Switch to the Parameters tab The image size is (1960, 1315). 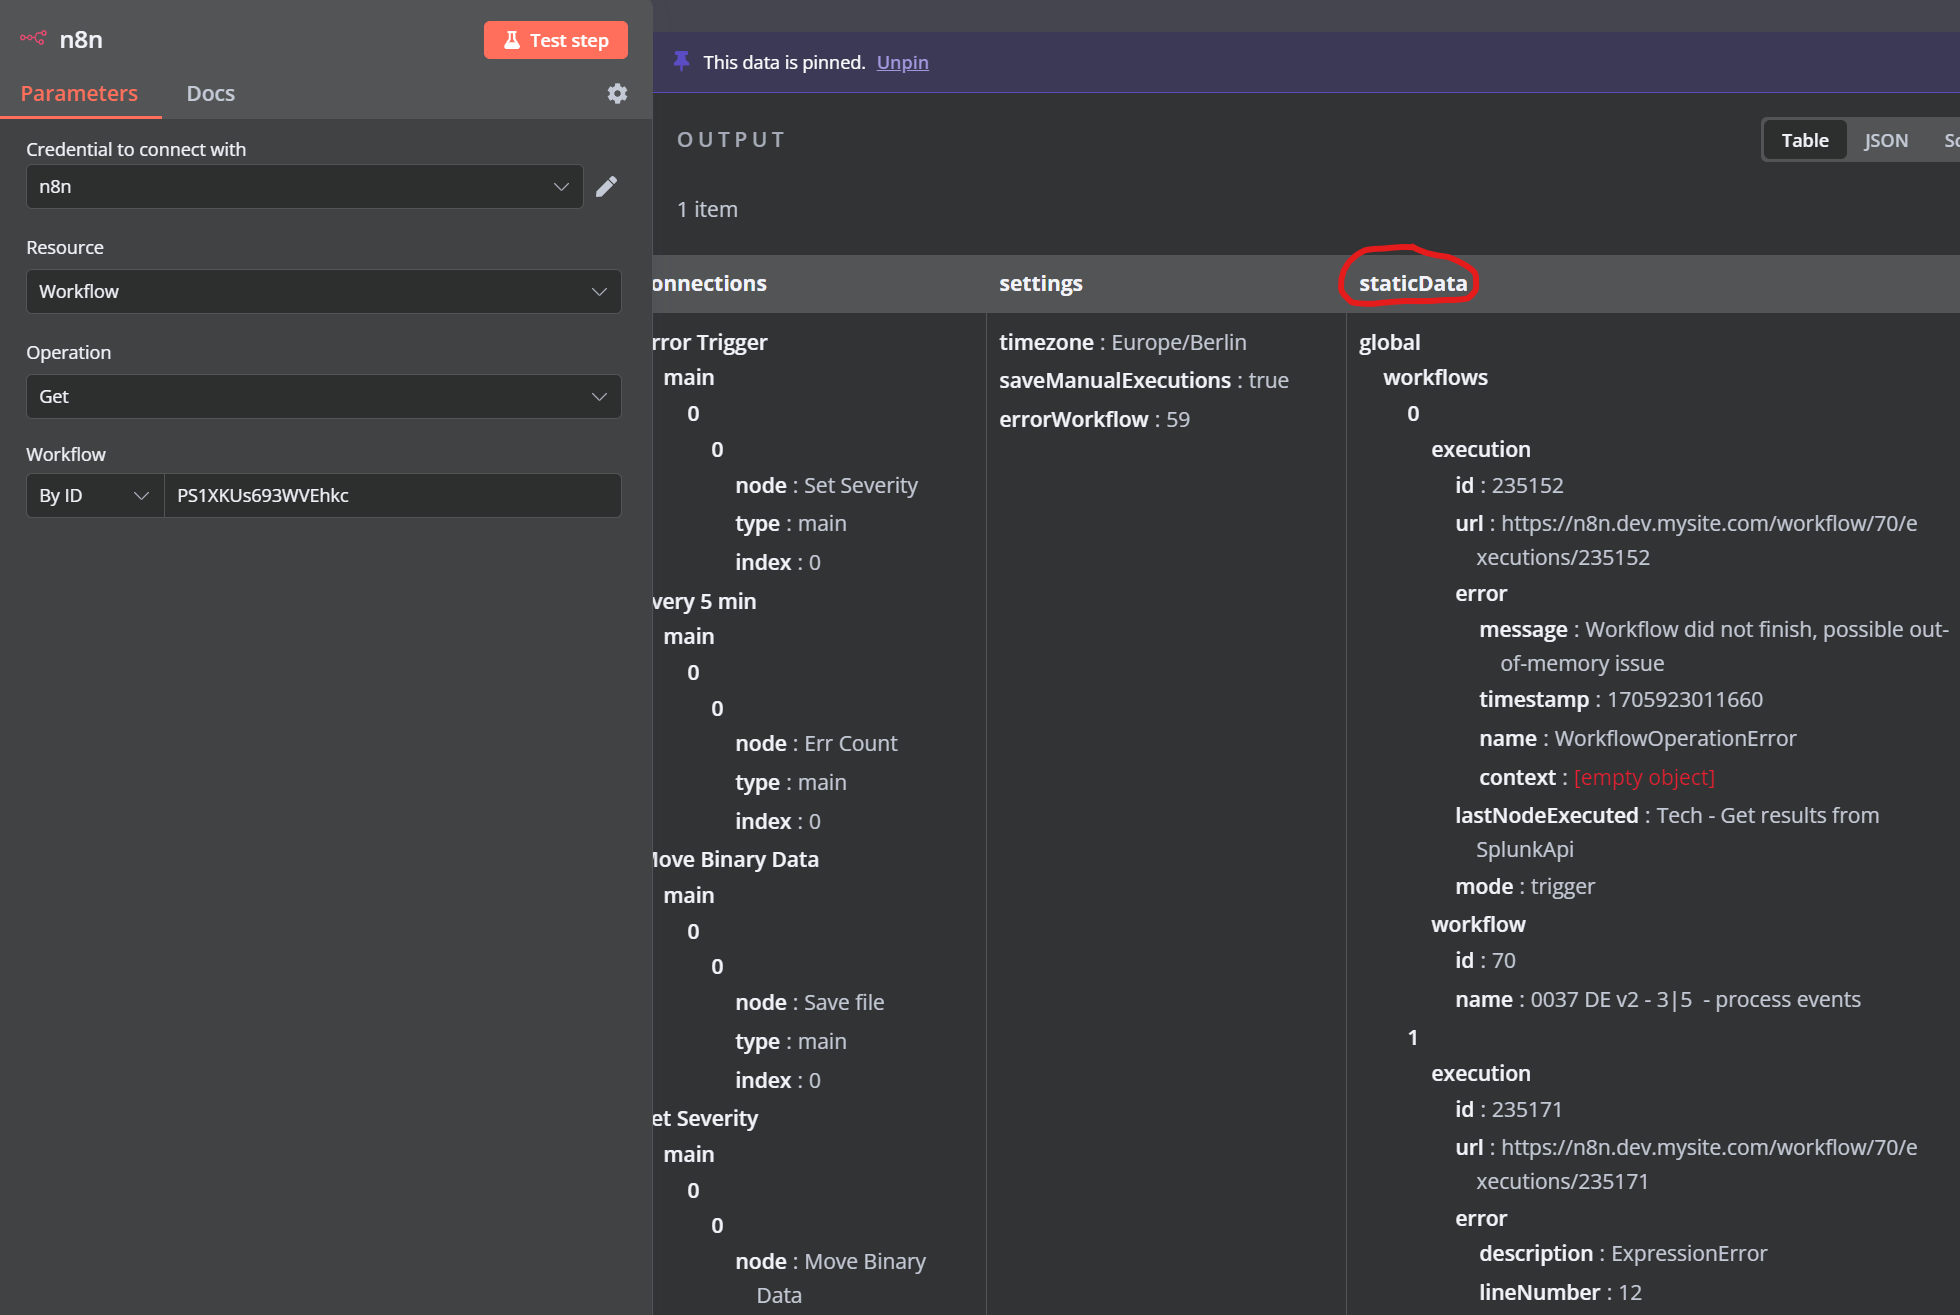click(79, 93)
